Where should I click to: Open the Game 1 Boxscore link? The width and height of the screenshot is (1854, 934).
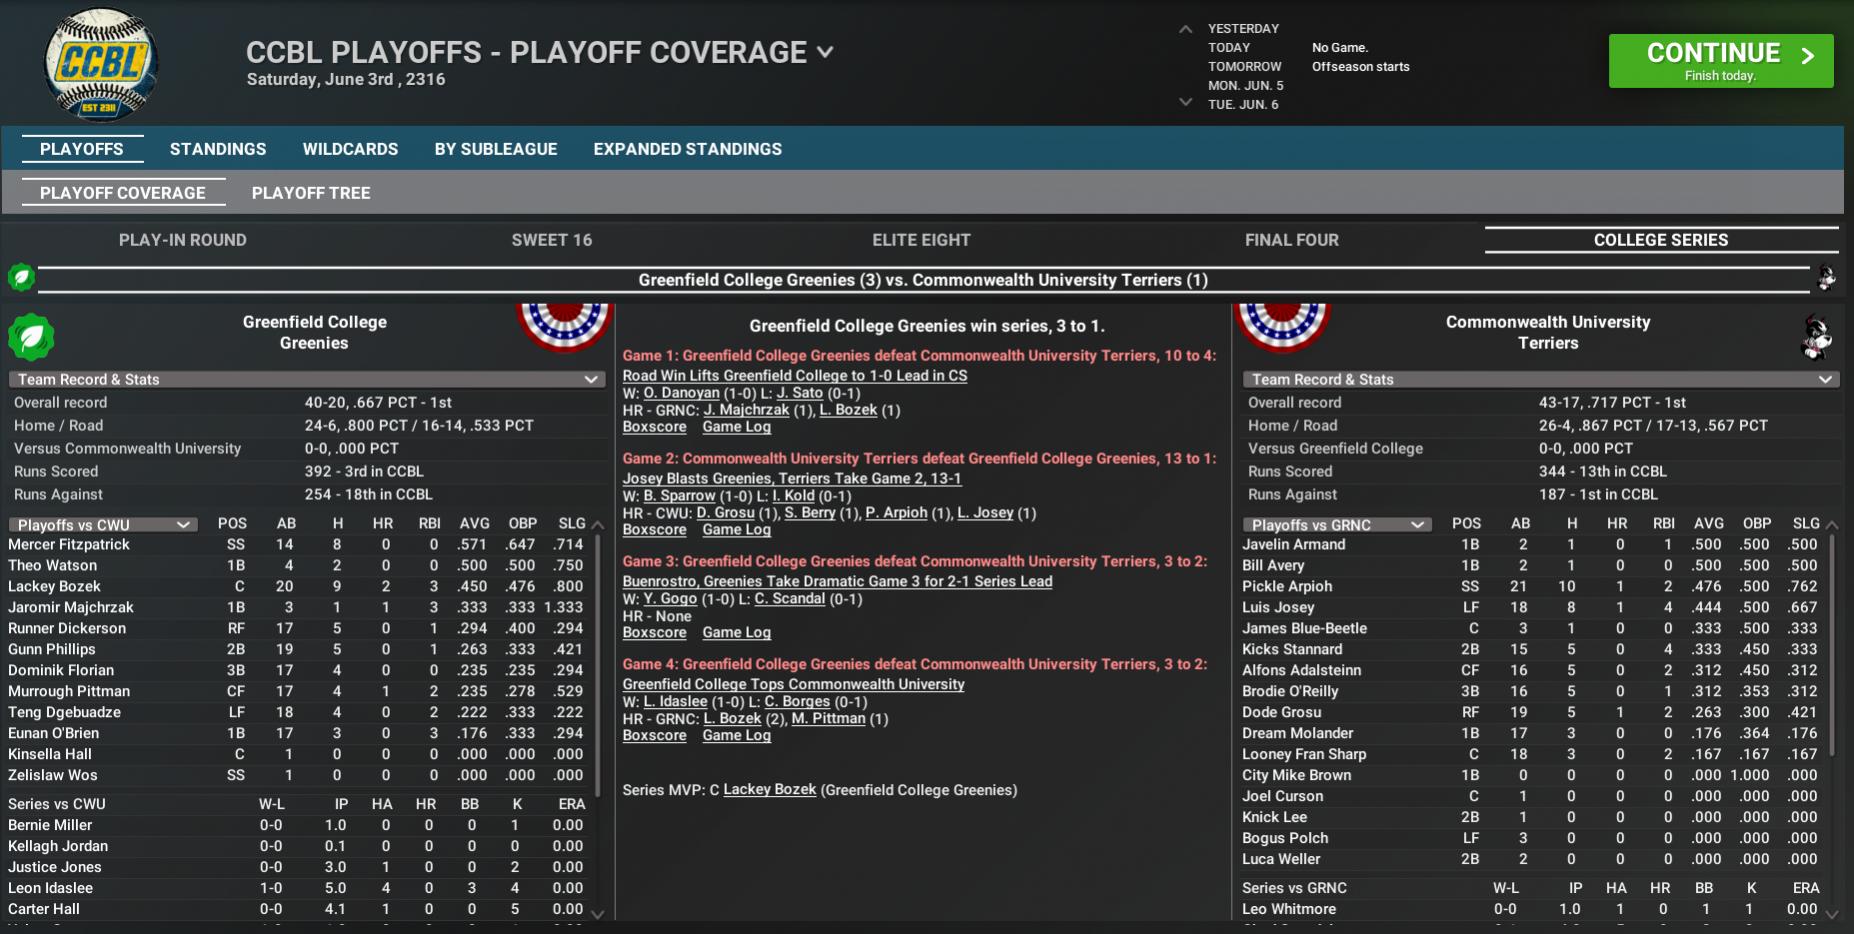tap(654, 427)
